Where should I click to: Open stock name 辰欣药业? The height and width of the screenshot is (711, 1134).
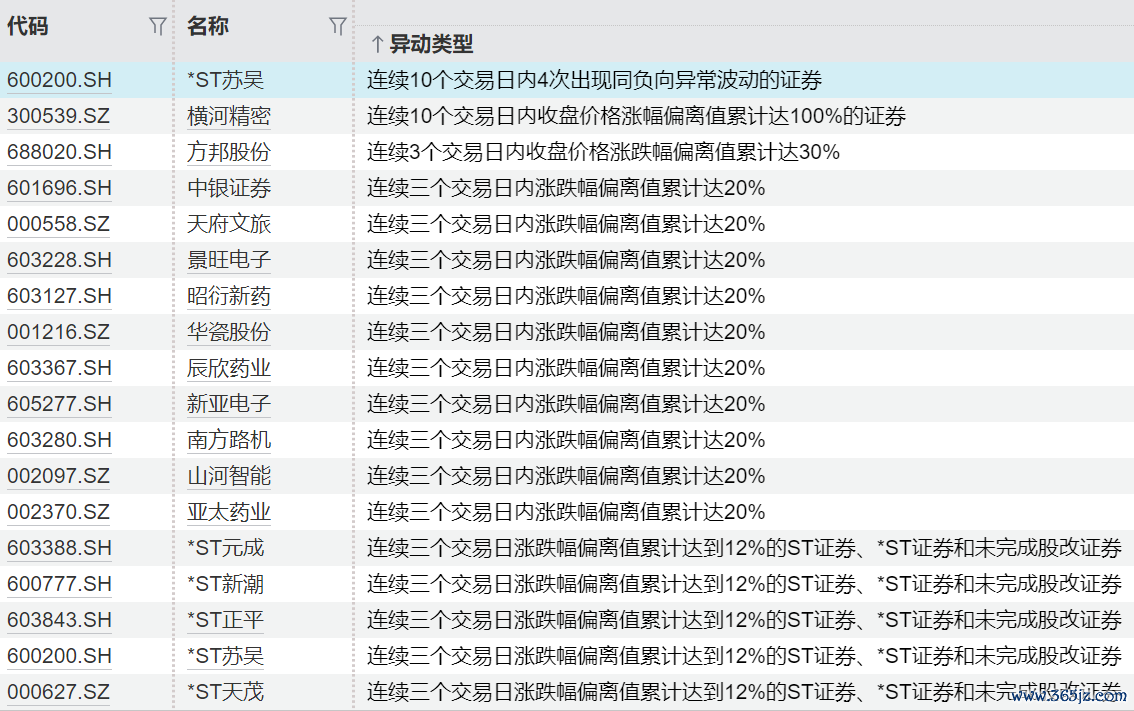coord(229,368)
